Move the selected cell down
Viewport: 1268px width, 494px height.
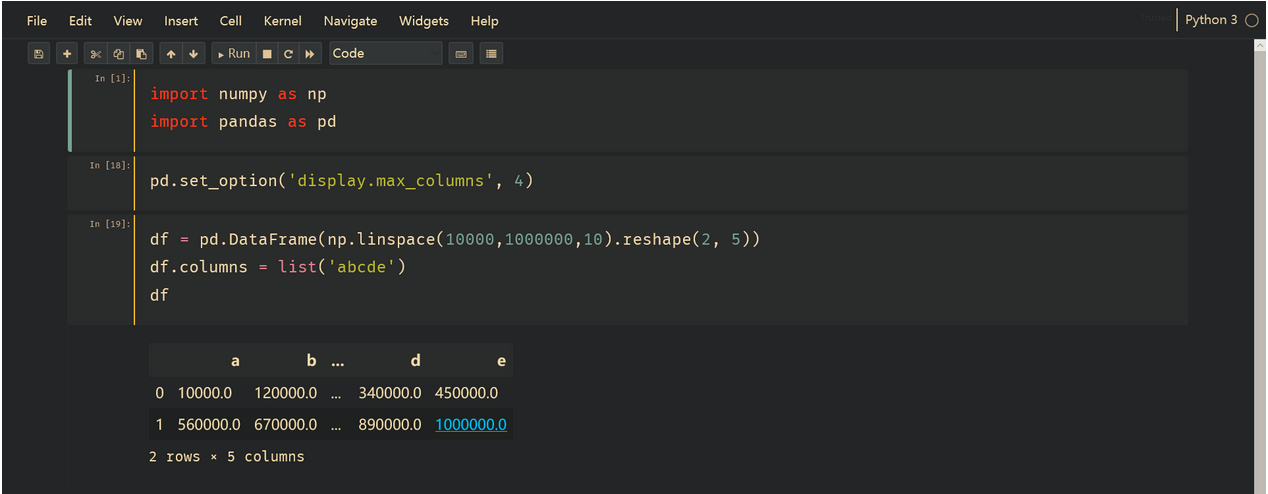[x=193, y=54]
